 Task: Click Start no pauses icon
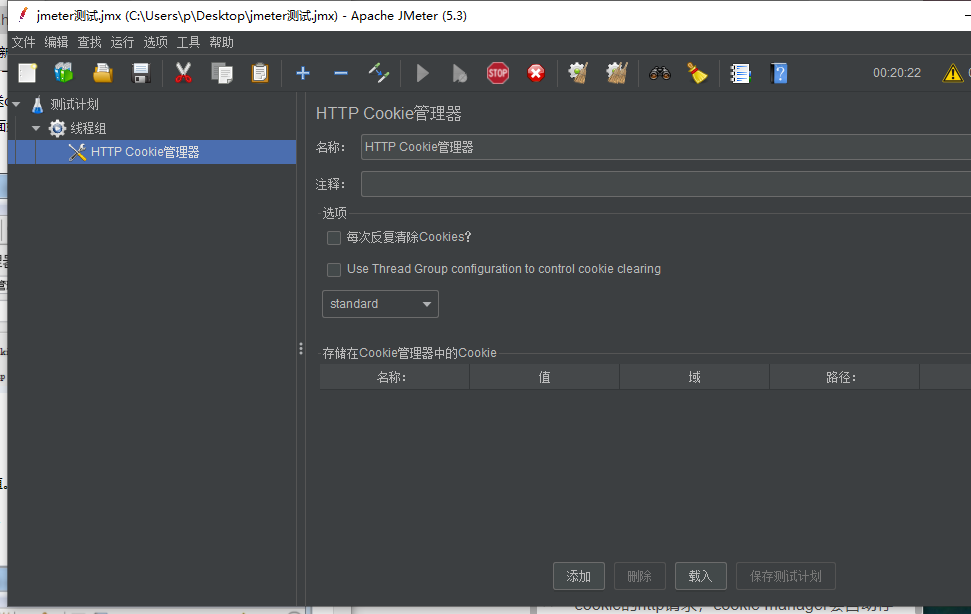tap(459, 73)
